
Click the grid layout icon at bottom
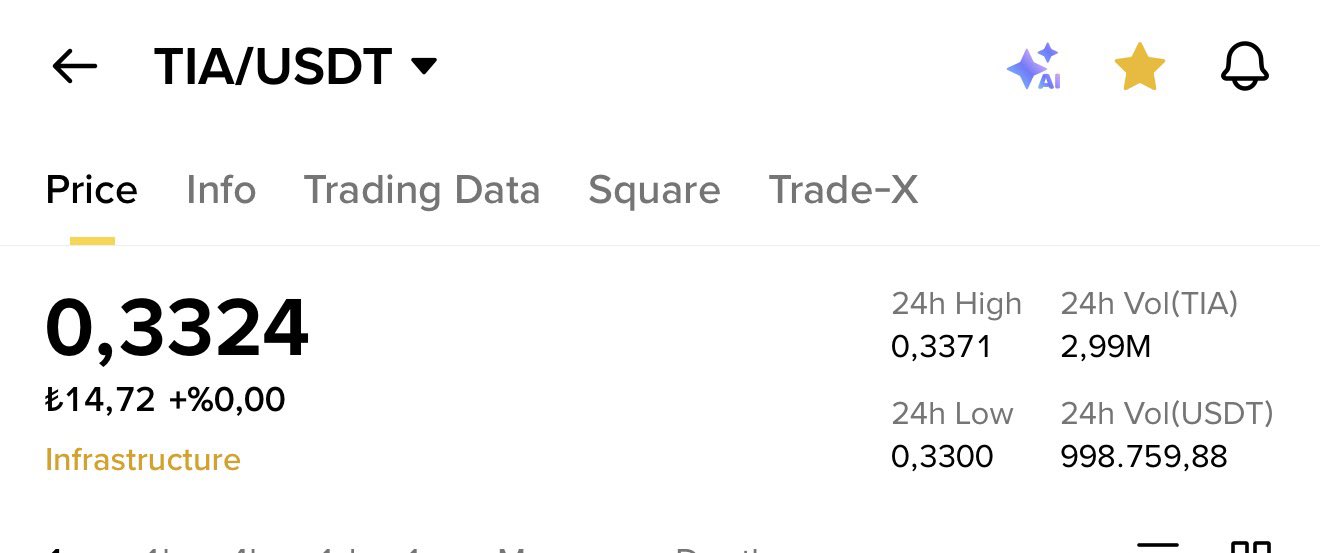coord(1250,546)
